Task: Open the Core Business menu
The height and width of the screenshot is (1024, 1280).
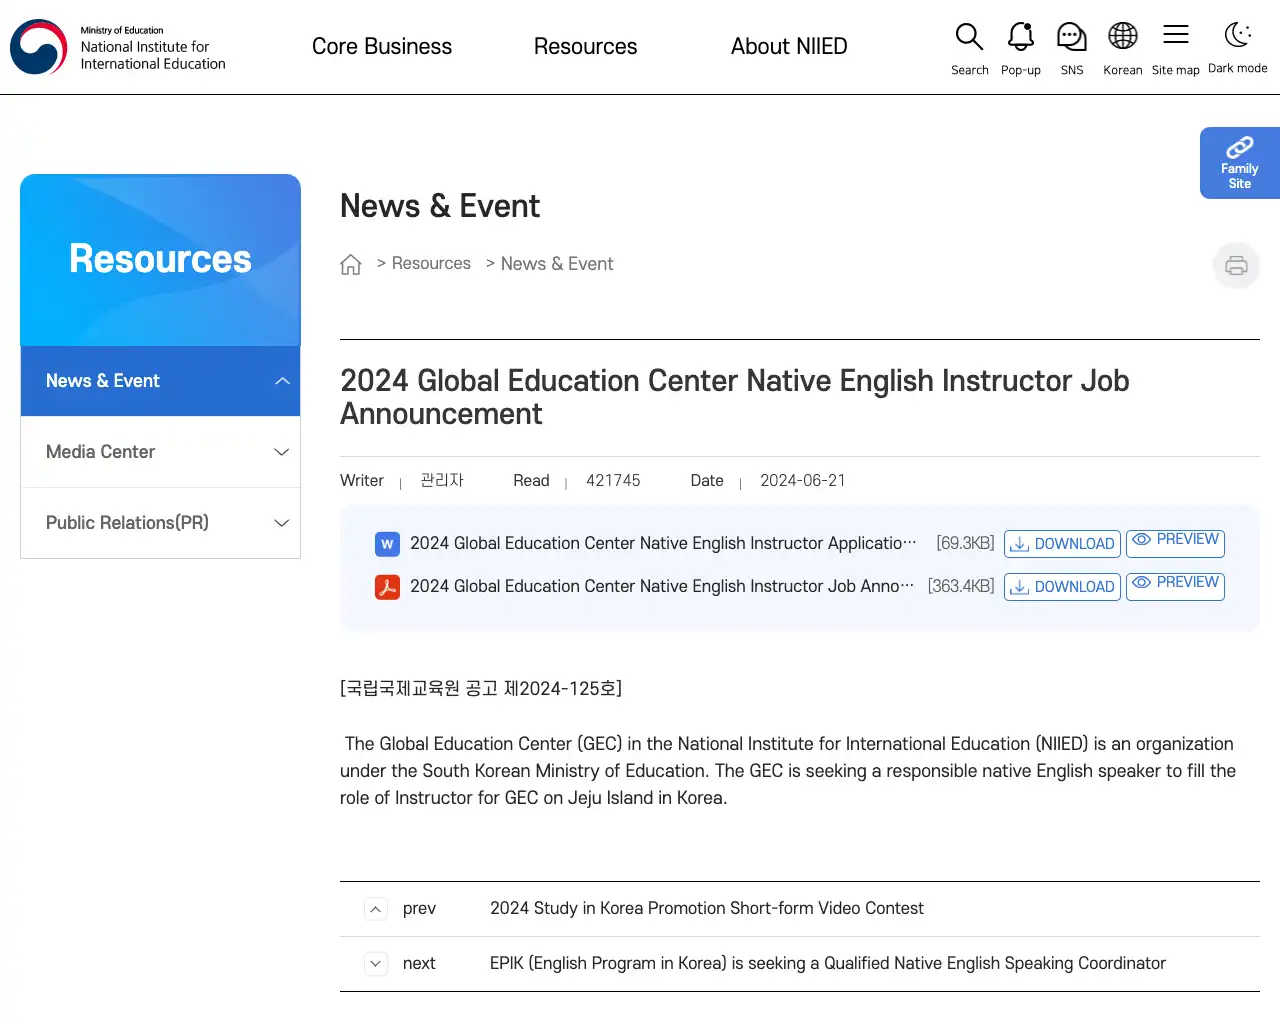Action: (x=382, y=47)
